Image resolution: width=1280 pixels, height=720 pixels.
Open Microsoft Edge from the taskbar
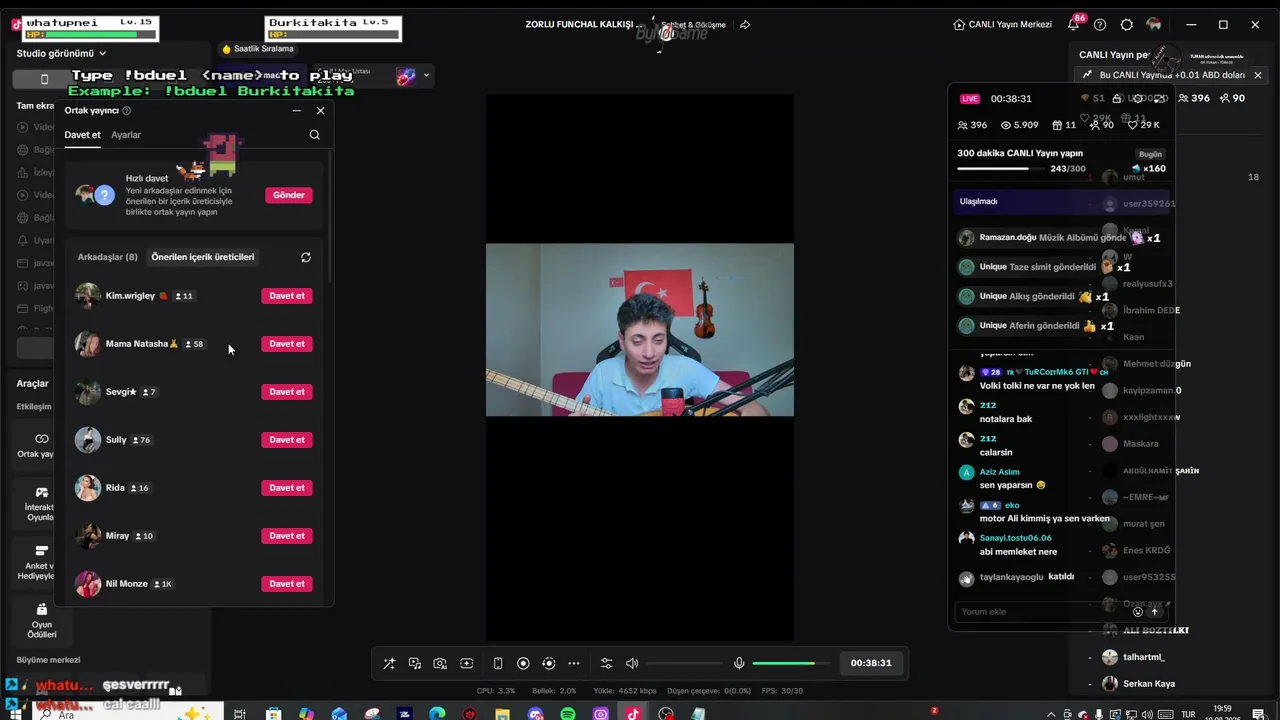tap(437, 714)
